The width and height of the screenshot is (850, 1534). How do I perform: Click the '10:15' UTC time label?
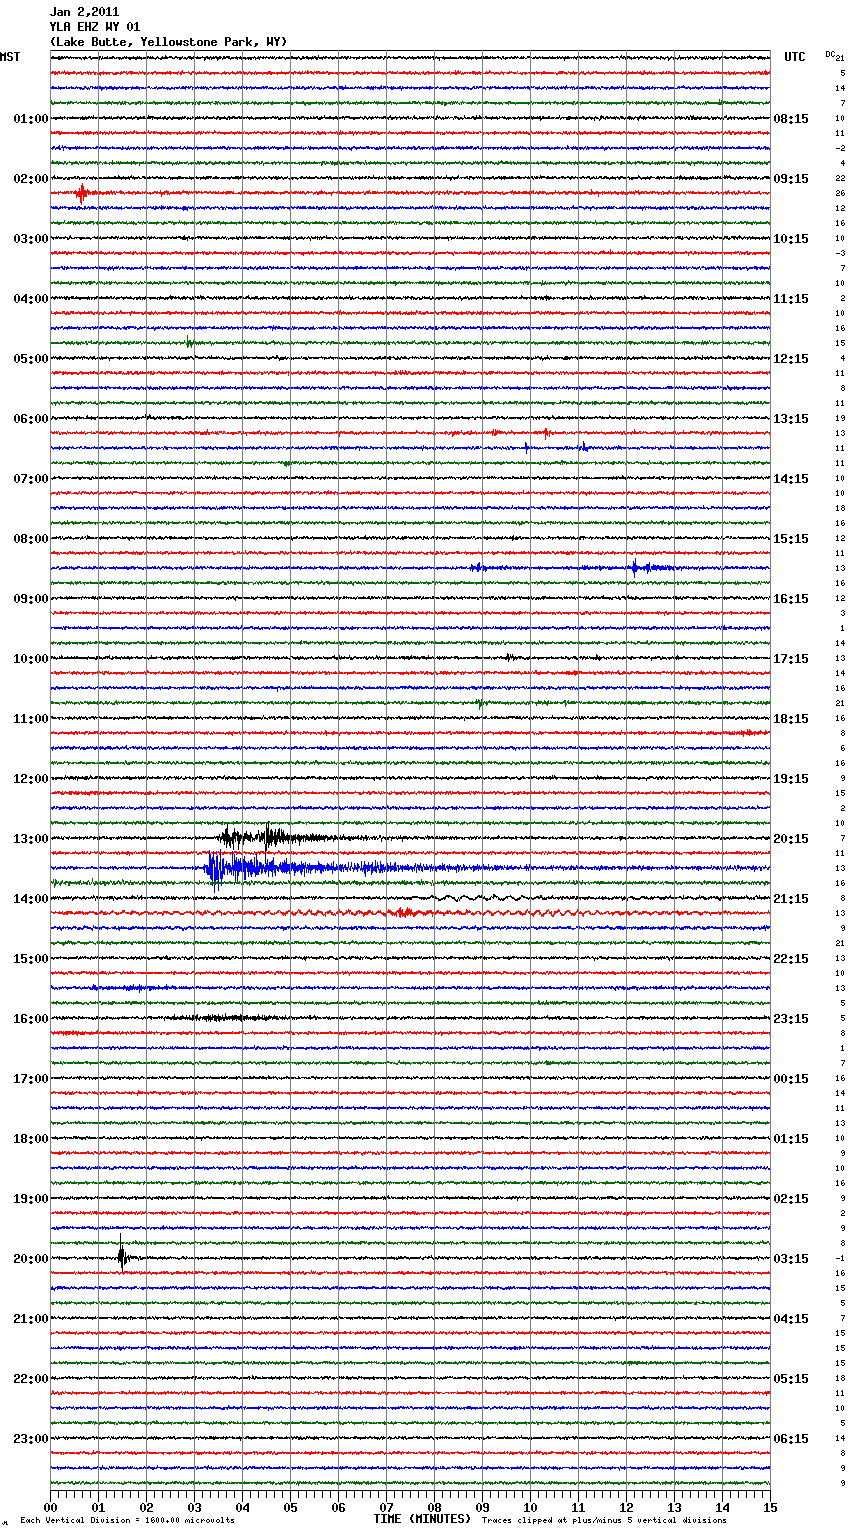[x=791, y=239]
